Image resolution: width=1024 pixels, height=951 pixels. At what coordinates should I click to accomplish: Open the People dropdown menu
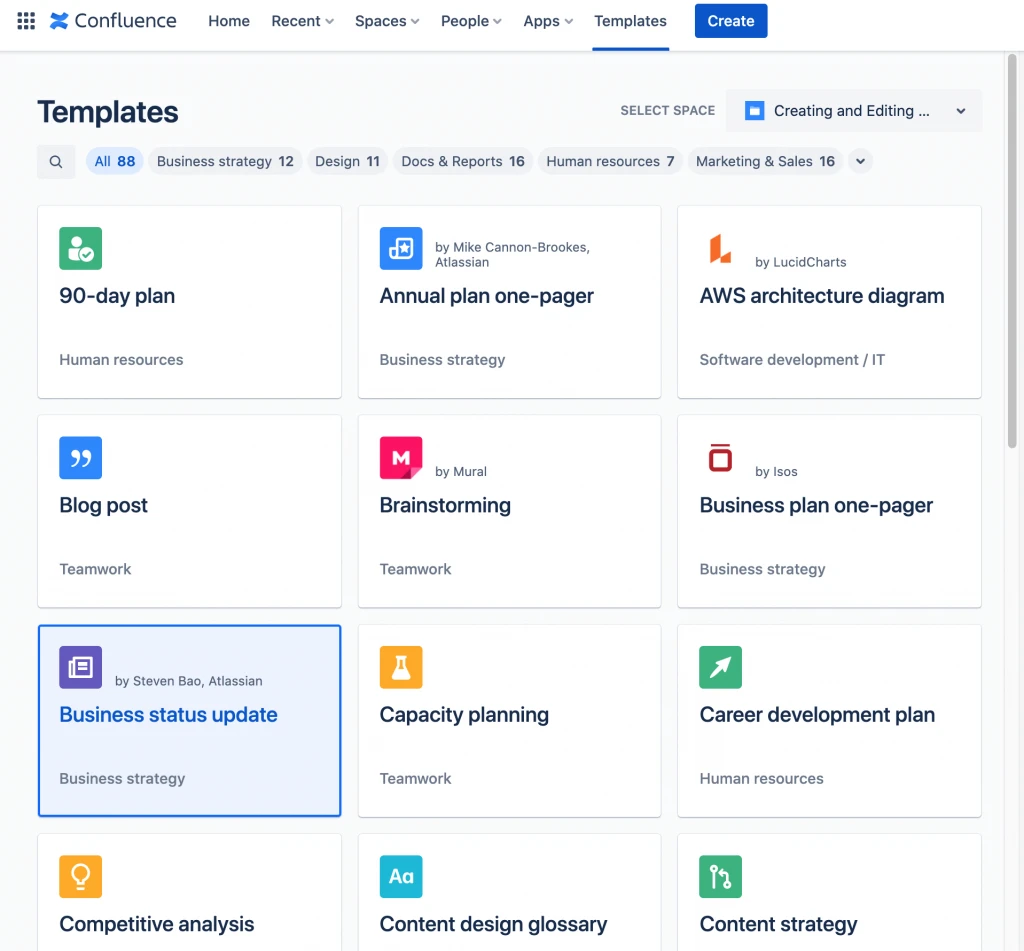coord(471,21)
